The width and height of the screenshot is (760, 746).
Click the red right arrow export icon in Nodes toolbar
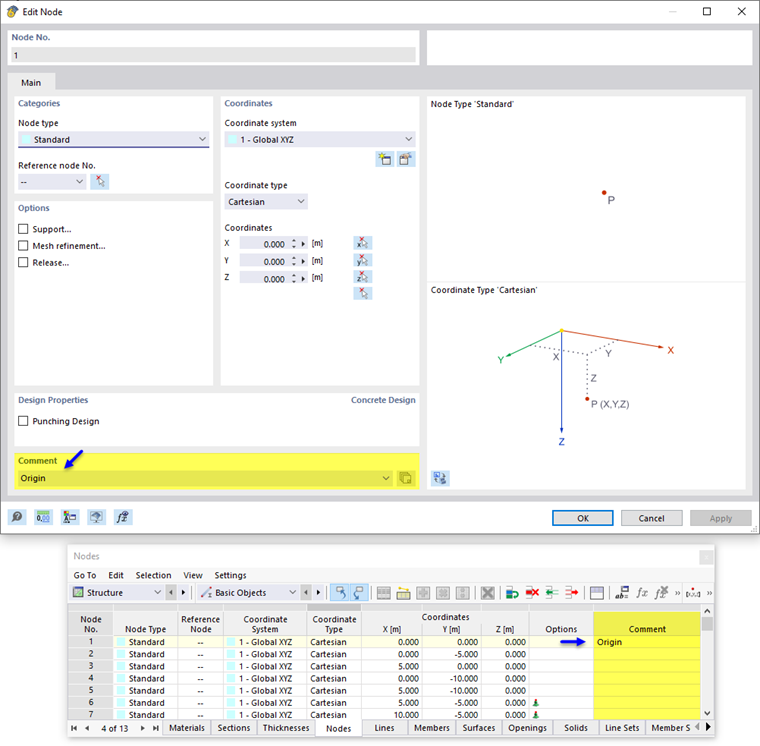tap(571, 593)
